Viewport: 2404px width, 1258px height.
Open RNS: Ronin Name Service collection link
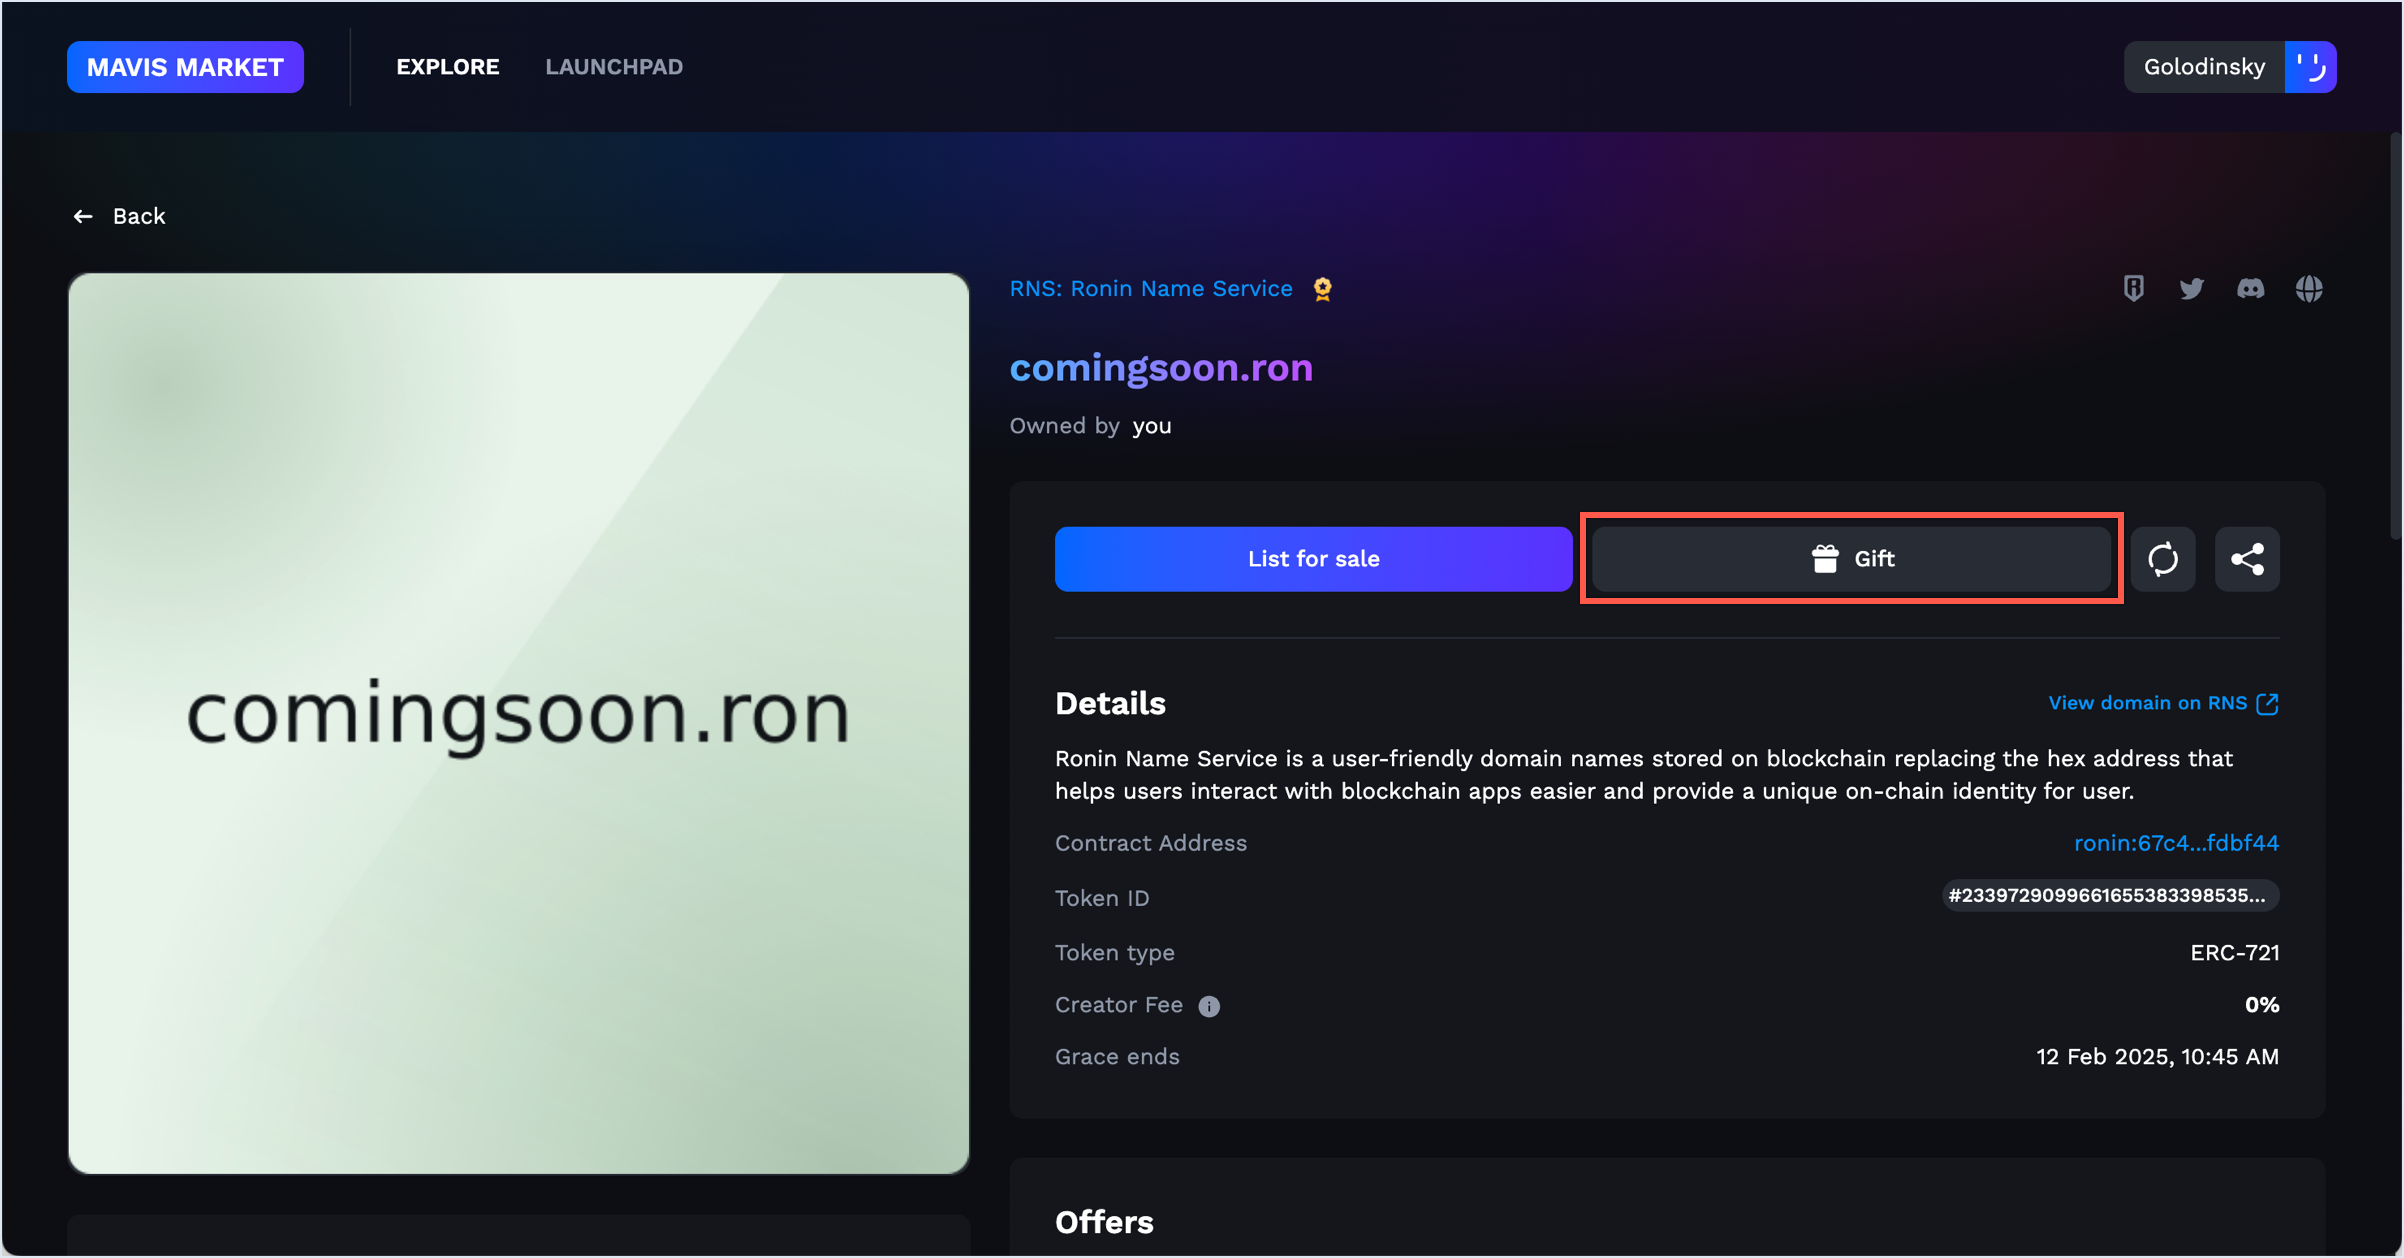coord(1150,289)
